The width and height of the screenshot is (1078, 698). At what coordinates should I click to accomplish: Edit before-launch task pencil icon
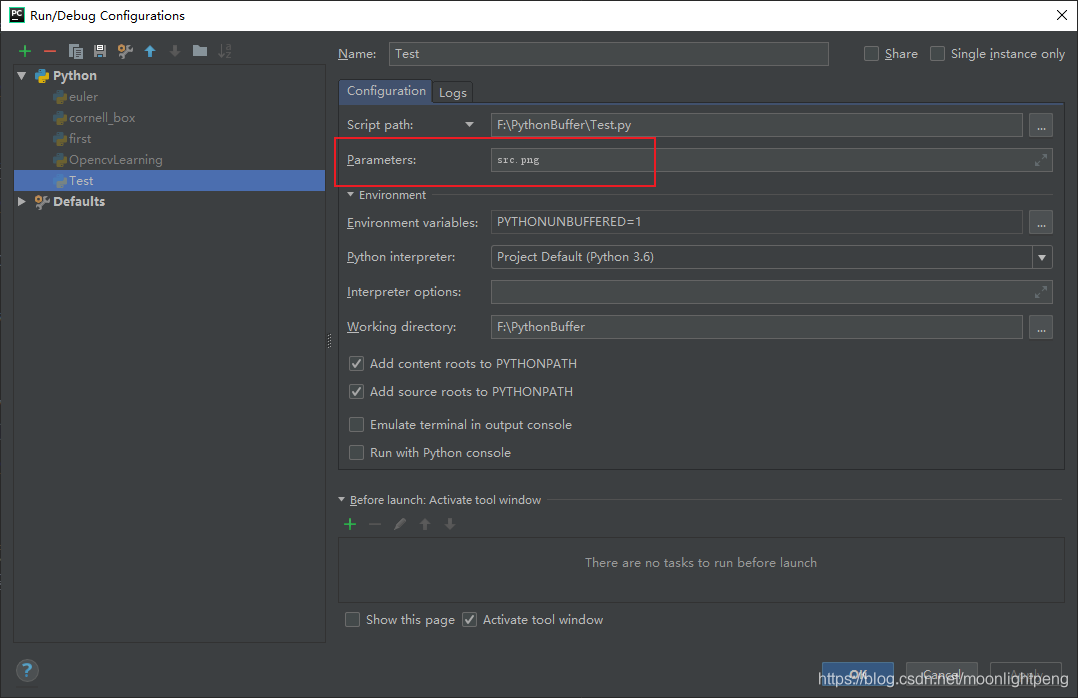[x=399, y=525]
